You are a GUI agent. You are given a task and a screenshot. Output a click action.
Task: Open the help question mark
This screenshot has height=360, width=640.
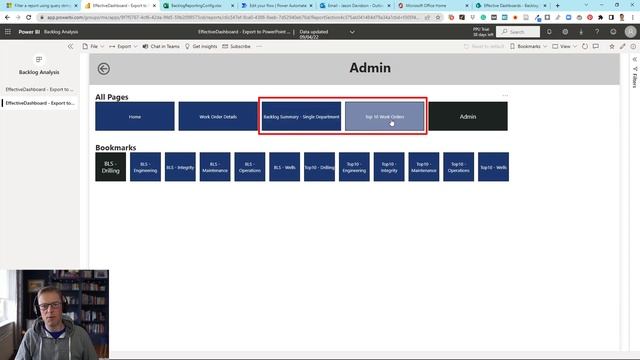coord(597,32)
